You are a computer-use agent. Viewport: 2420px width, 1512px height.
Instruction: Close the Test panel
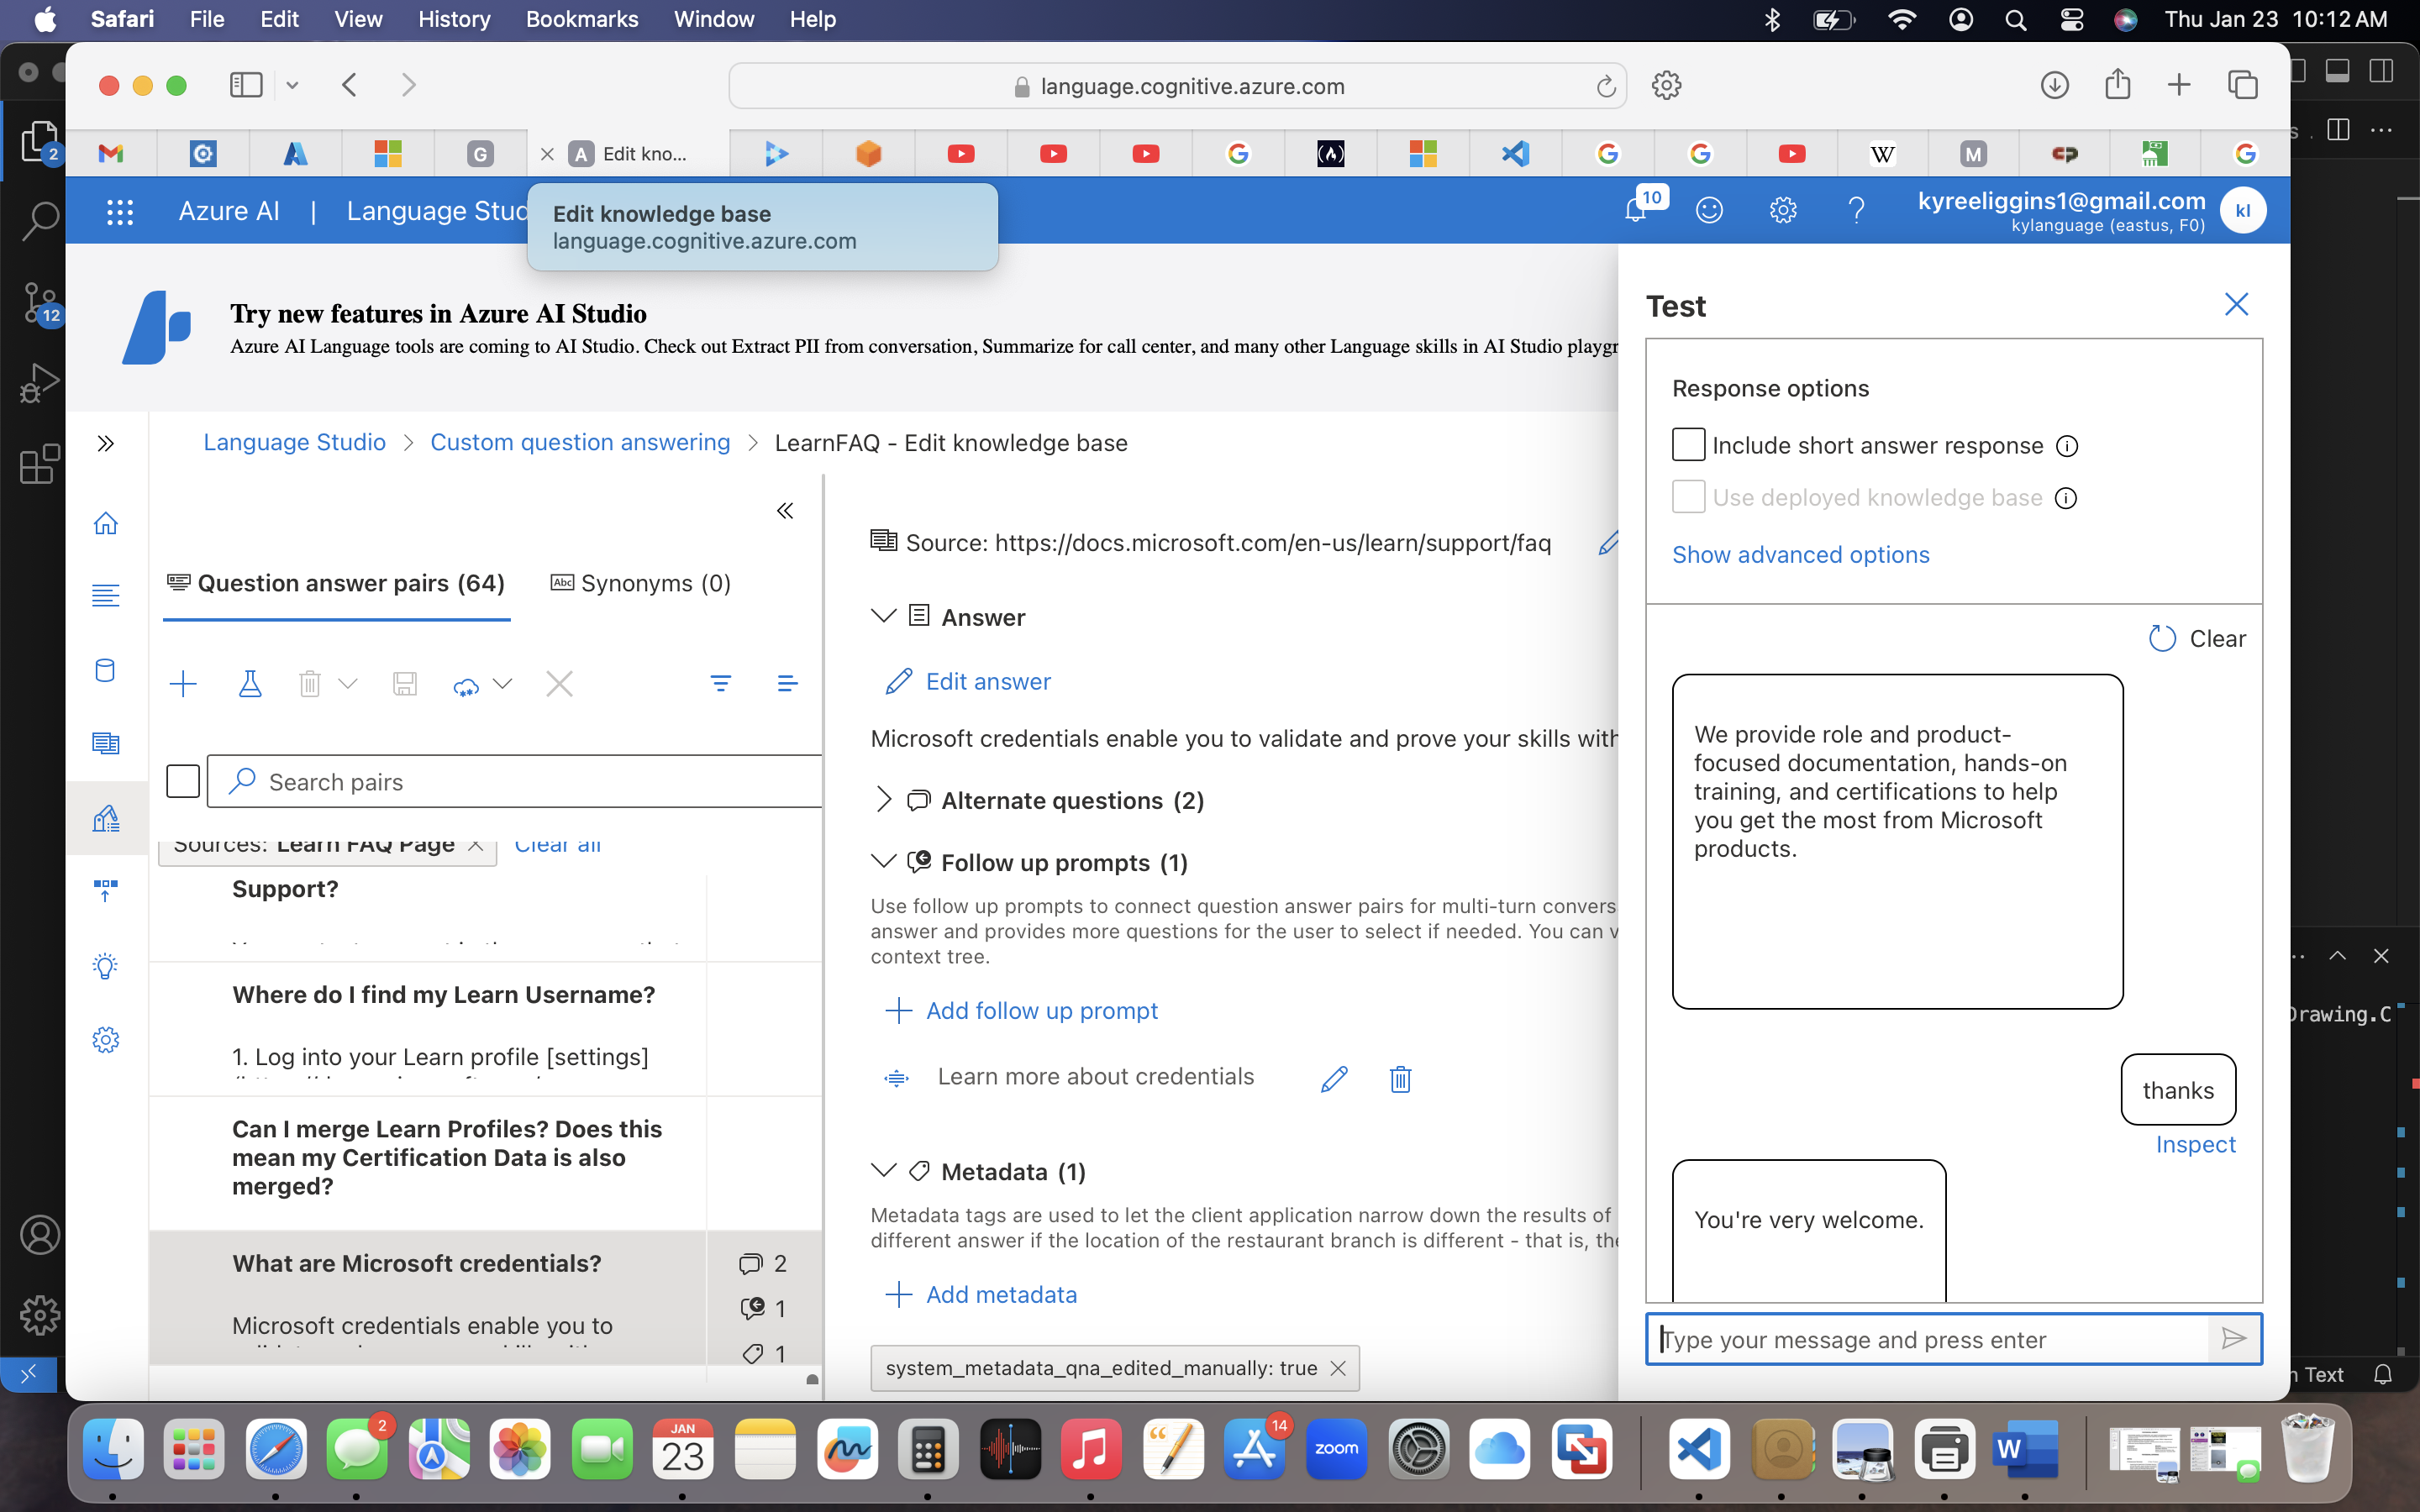tap(2236, 304)
